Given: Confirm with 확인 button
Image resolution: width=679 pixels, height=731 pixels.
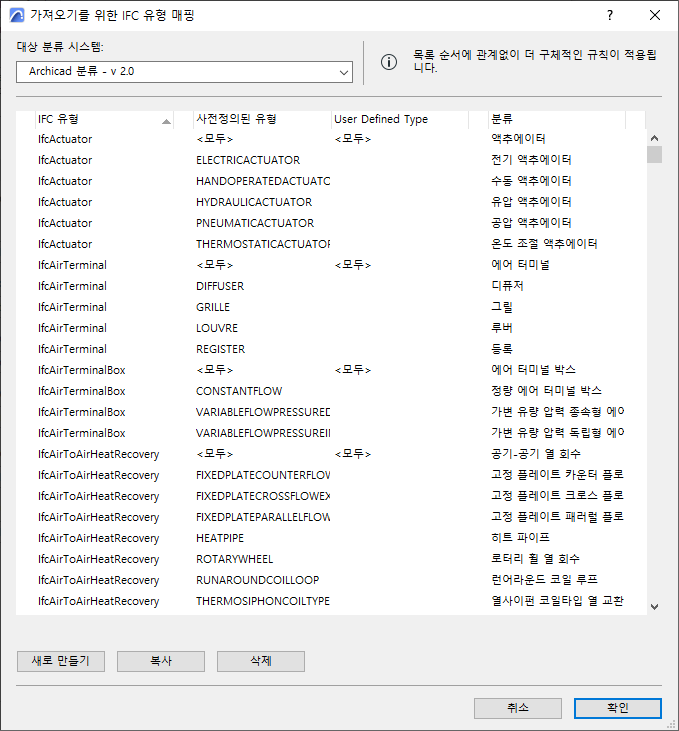Looking at the screenshot, I should [x=618, y=708].
